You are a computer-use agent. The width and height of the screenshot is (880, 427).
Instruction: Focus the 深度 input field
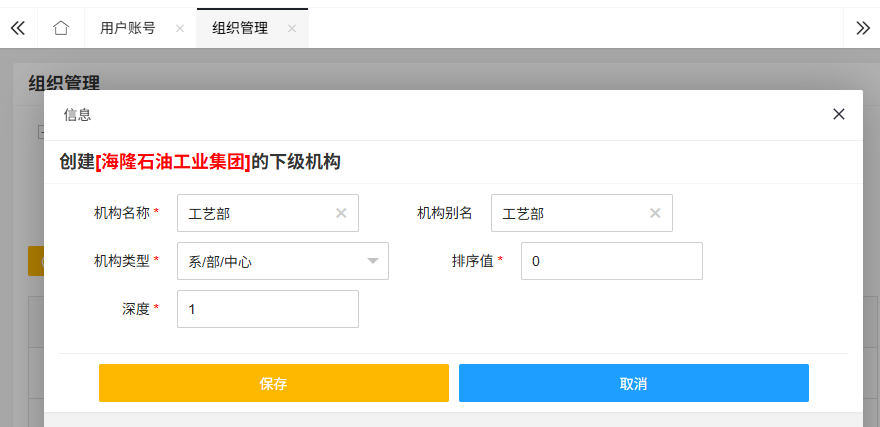[x=268, y=309]
